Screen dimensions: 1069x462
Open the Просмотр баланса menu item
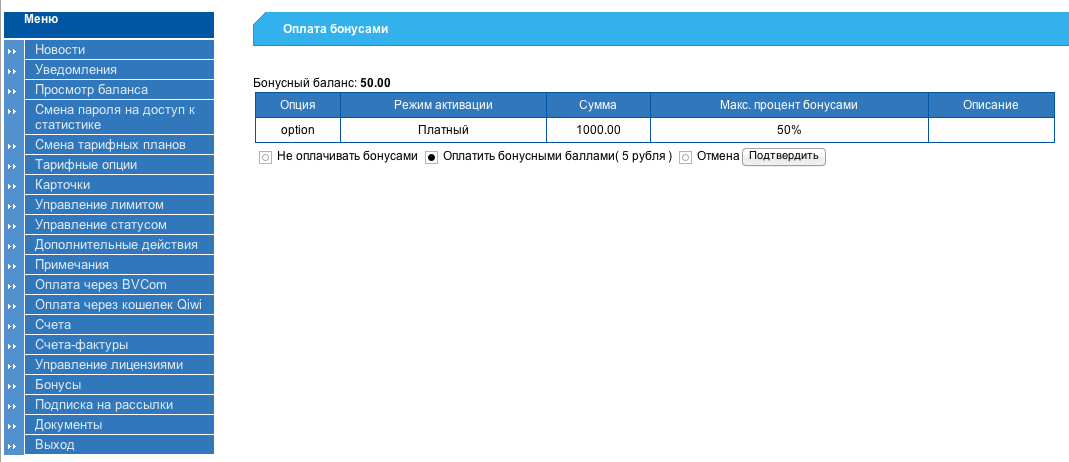(91, 90)
